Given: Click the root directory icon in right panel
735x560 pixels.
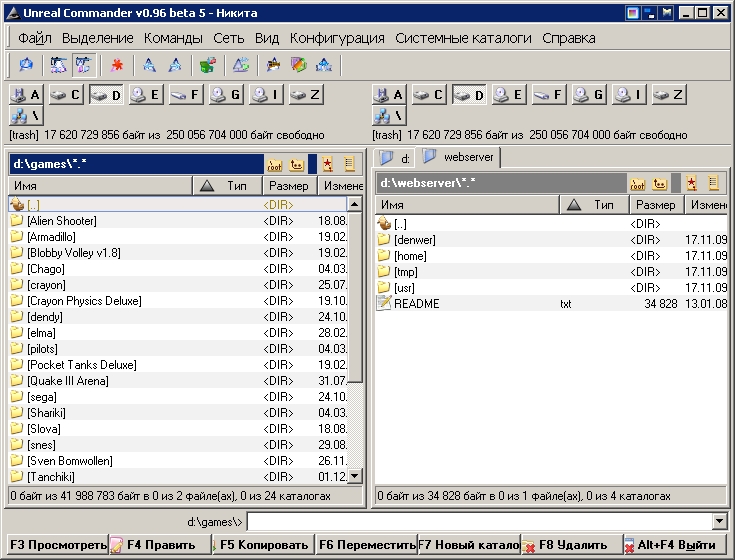Looking at the screenshot, I should (637, 184).
